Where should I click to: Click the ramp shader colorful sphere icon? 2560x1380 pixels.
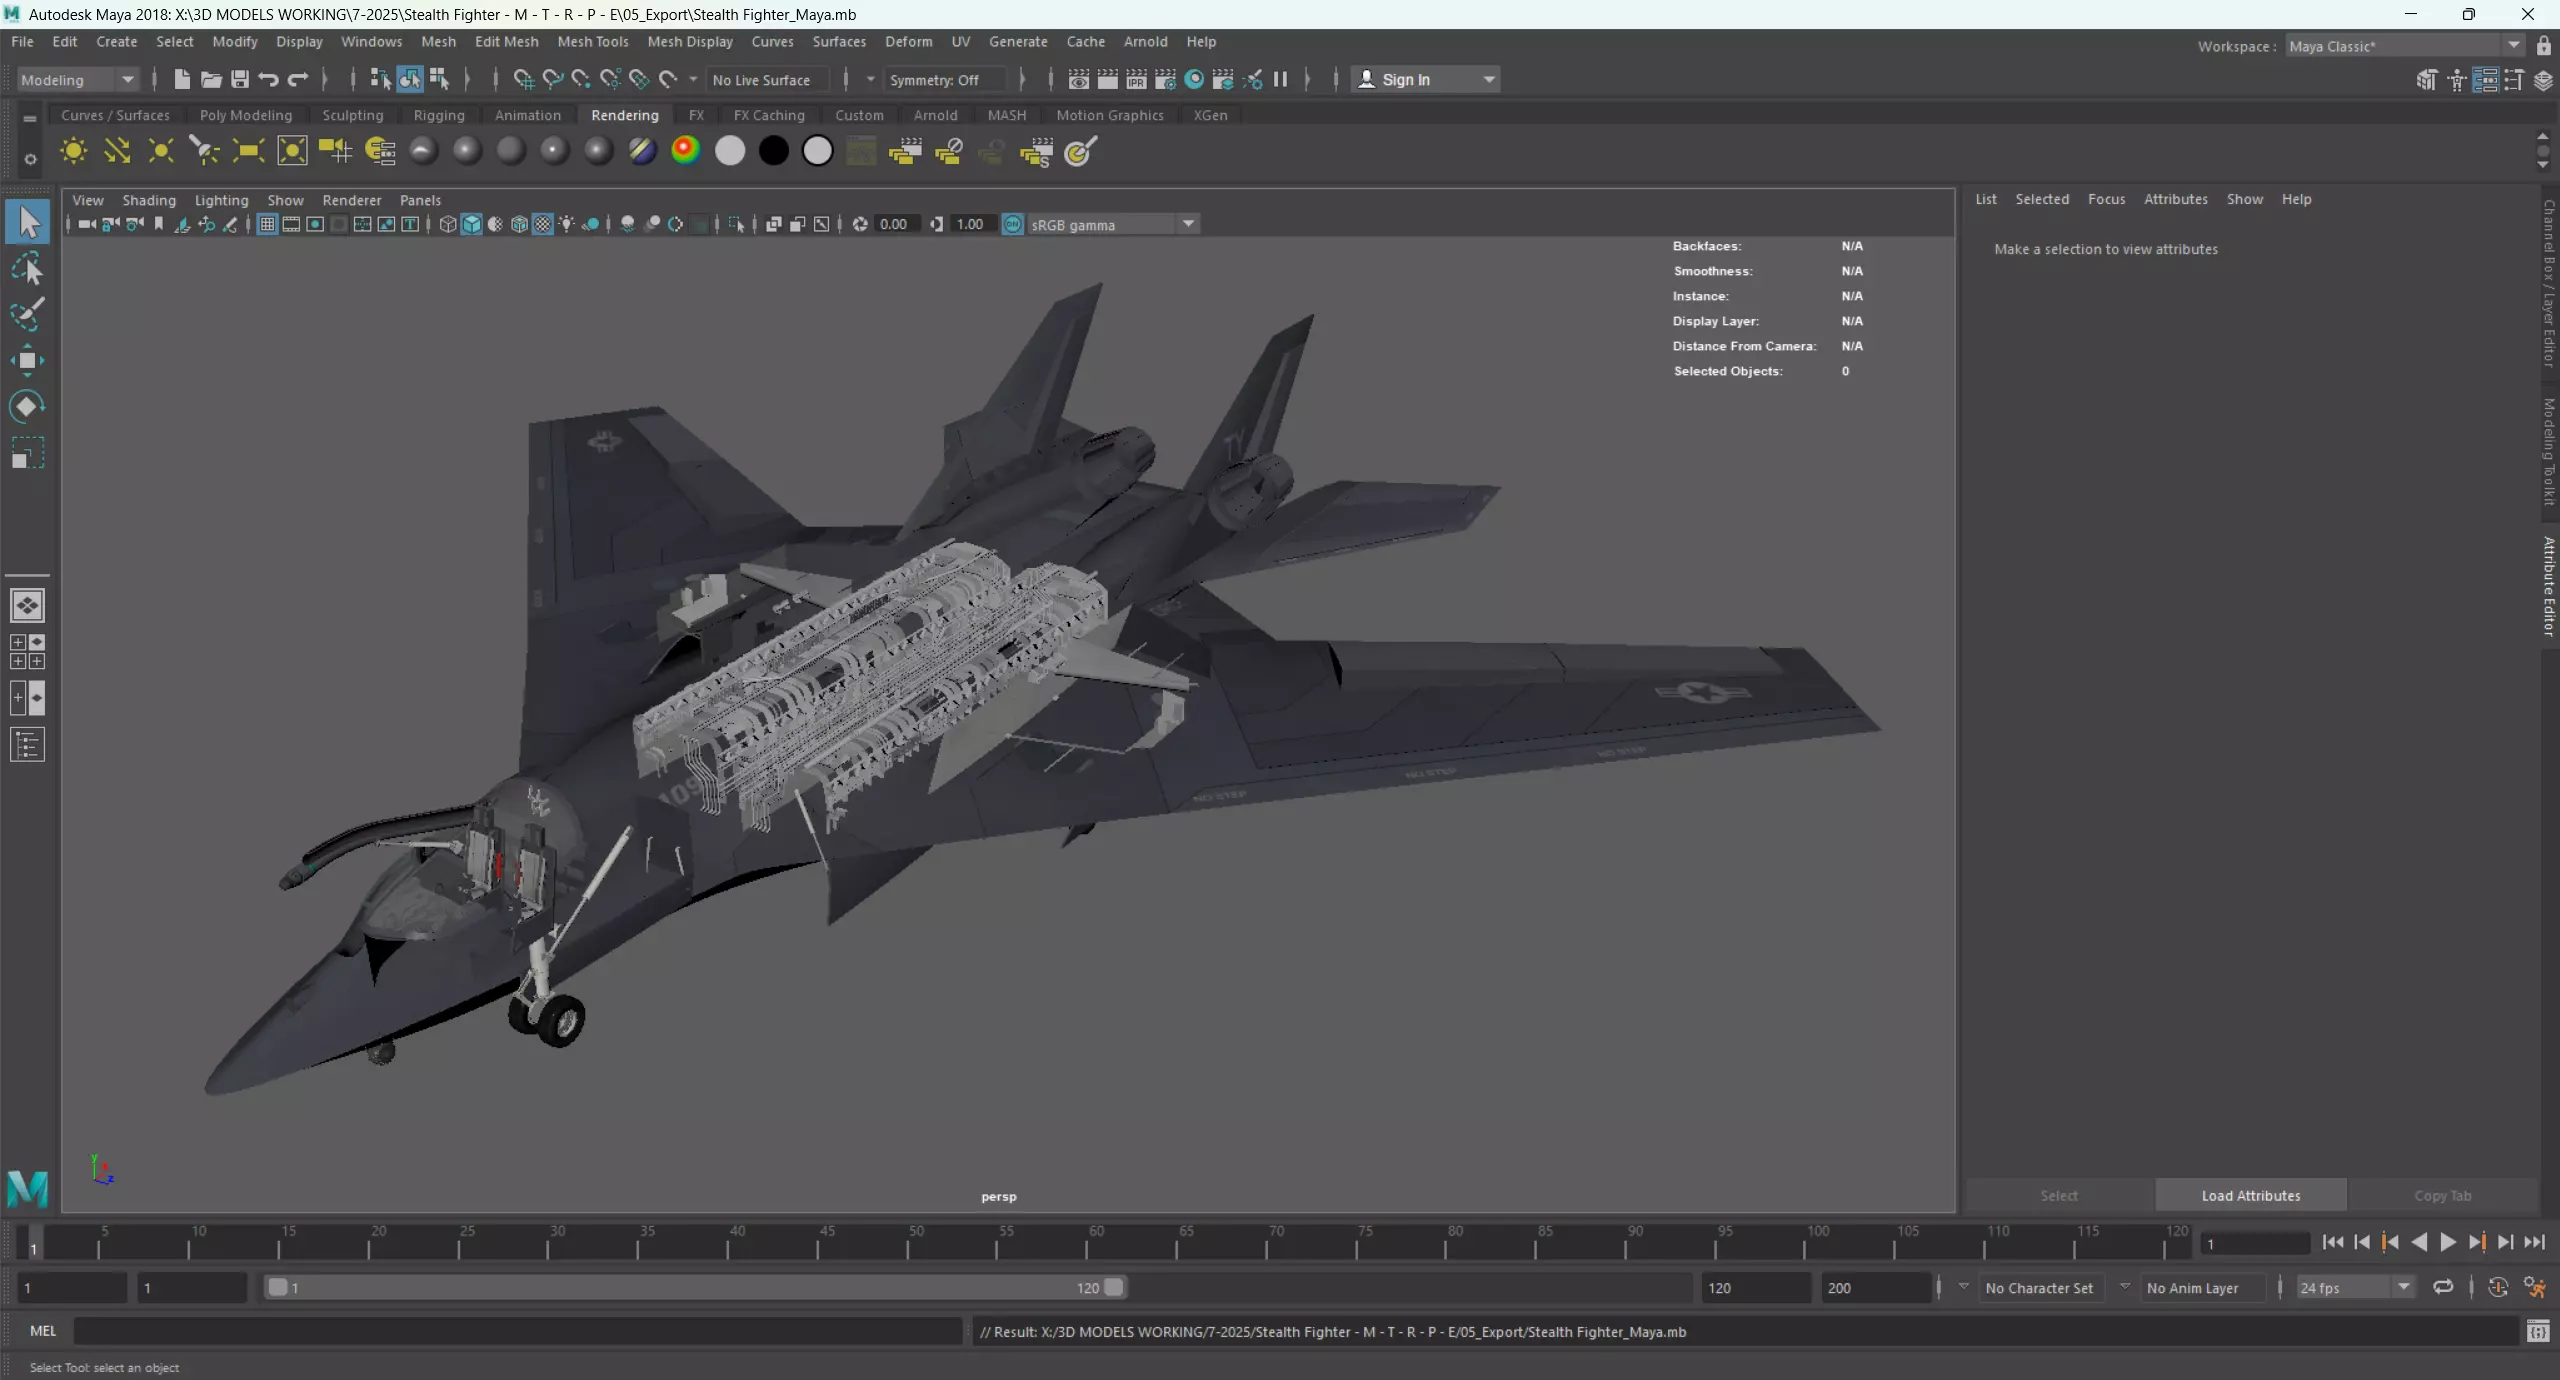coord(686,151)
